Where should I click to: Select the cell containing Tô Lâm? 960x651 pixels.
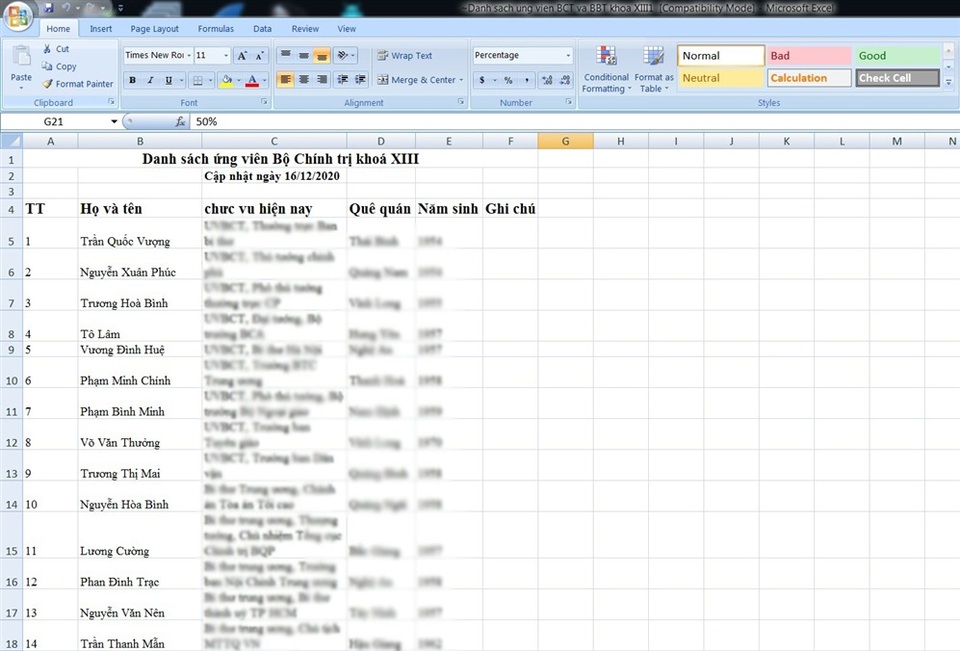(x=139, y=333)
